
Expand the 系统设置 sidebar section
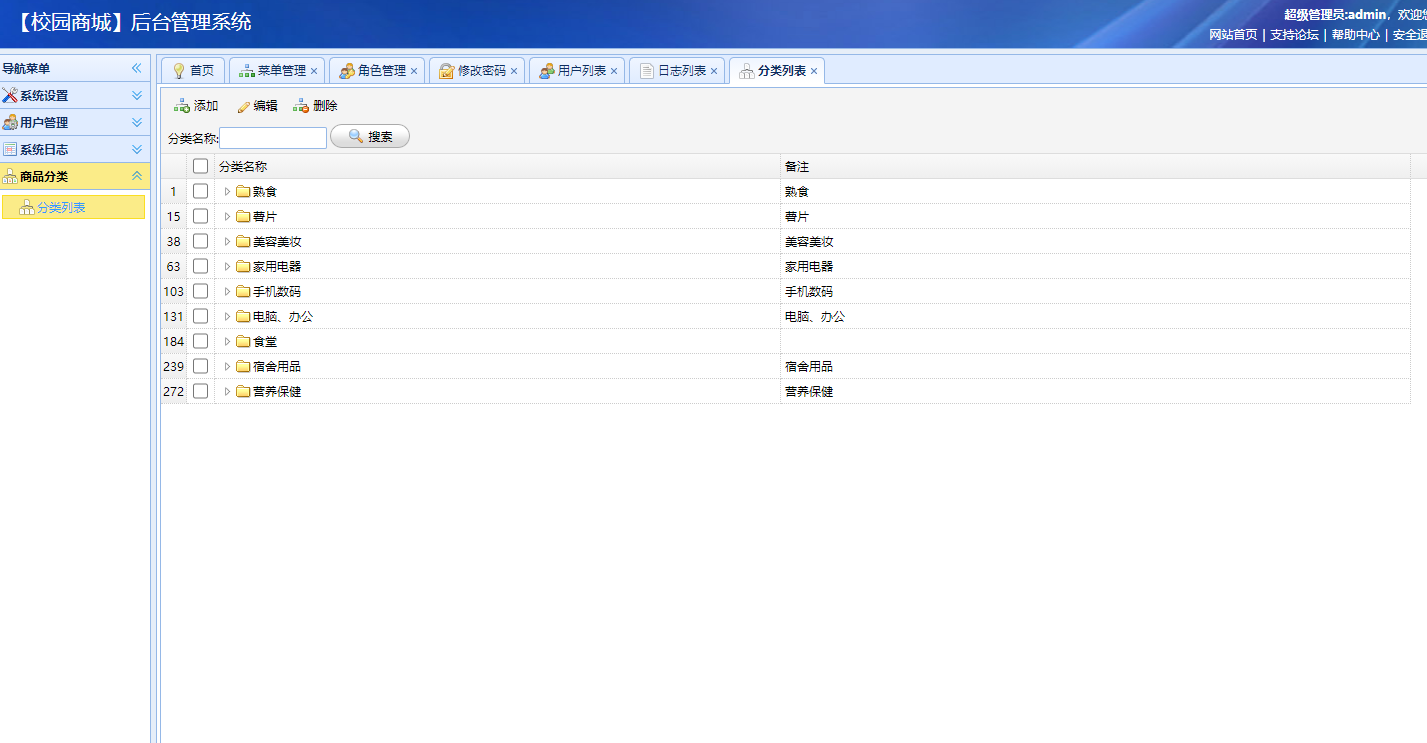point(137,95)
